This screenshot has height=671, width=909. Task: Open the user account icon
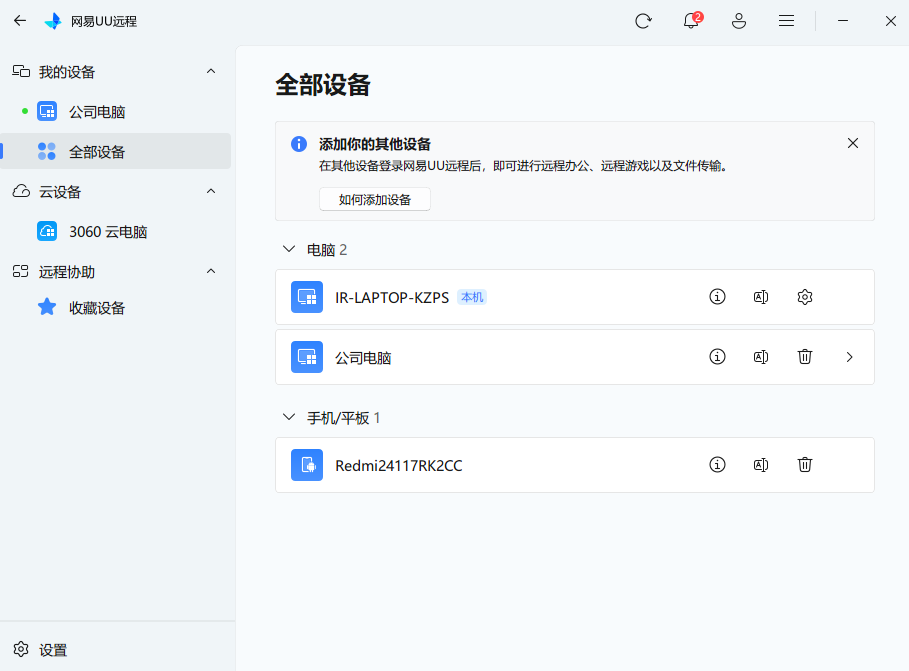pyautogui.click(x=739, y=21)
